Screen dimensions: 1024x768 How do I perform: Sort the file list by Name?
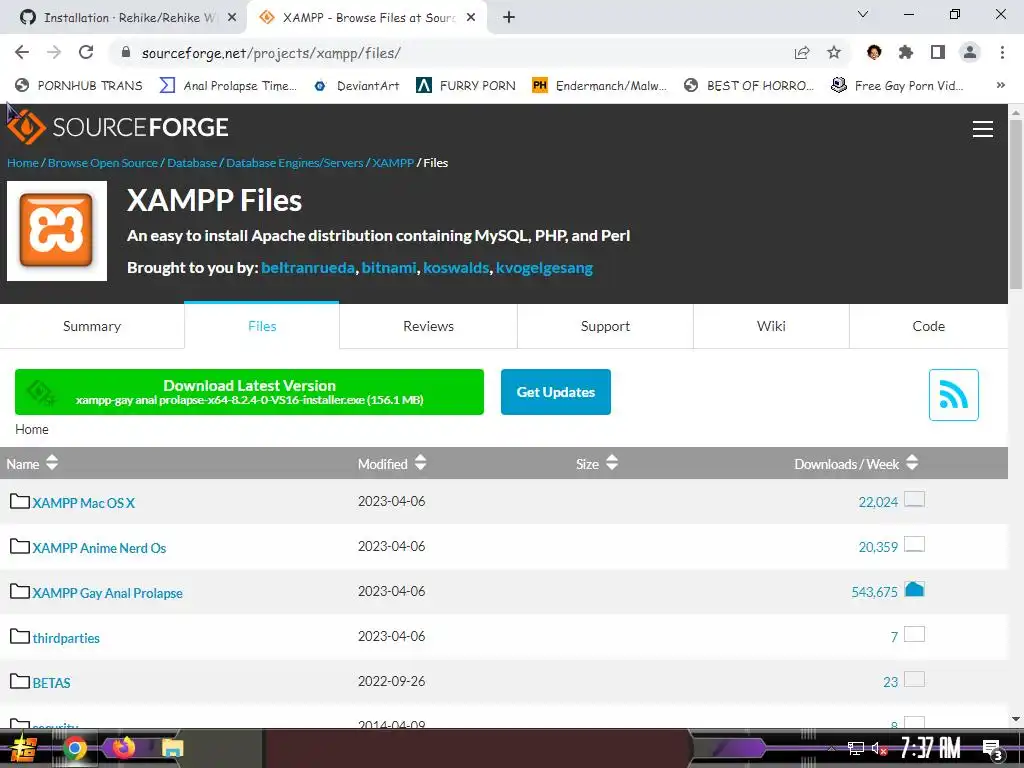[x=32, y=463]
